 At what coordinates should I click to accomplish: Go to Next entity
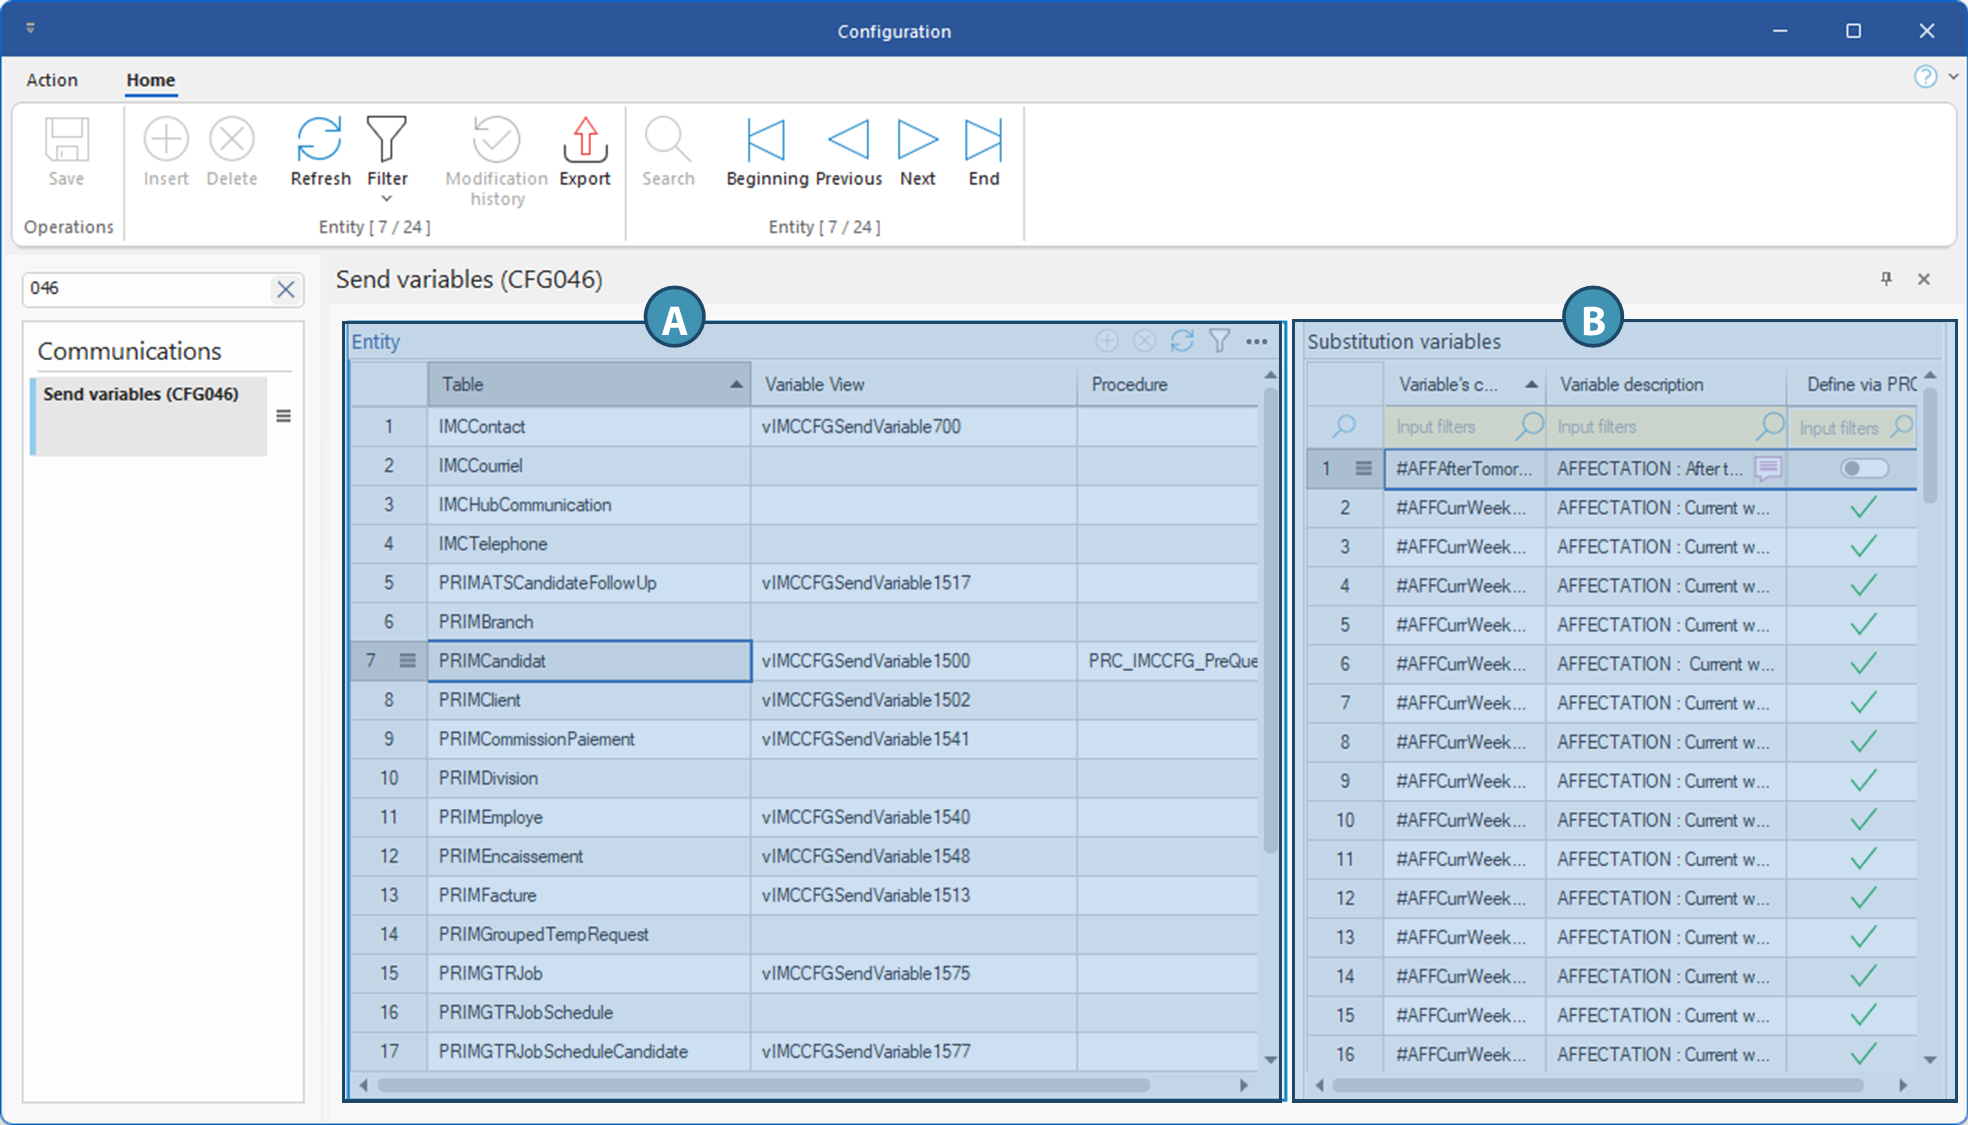(917, 140)
